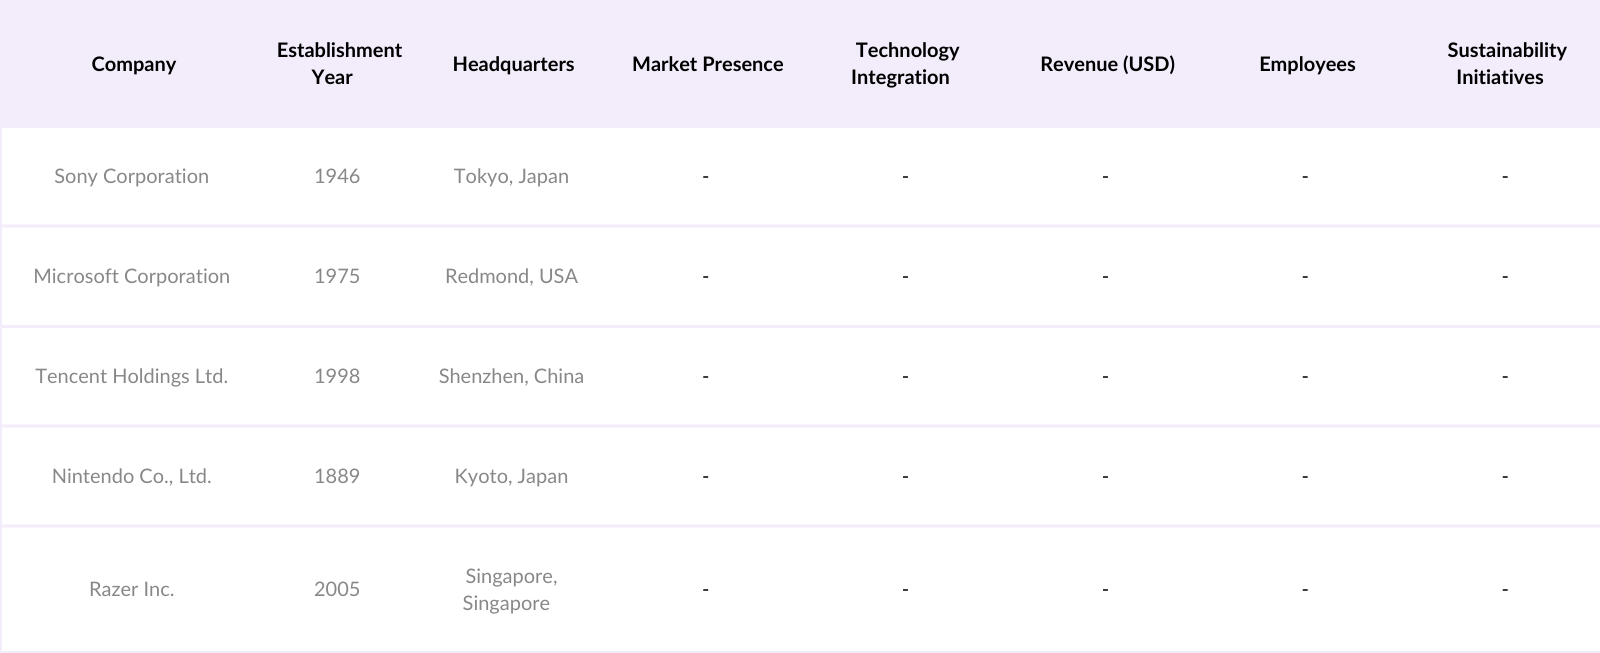Click the Tencent Holdings Ltd. cell
1600x653 pixels.
click(x=131, y=376)
